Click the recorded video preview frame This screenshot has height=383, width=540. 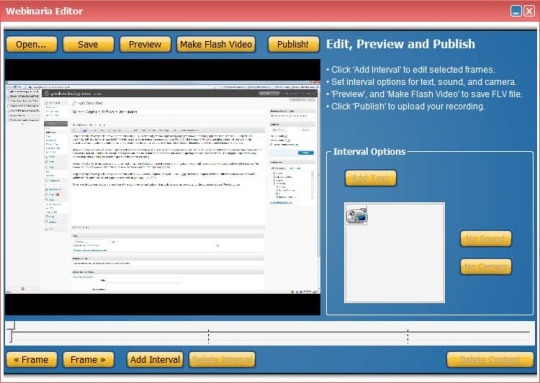click(x=163, y=187)
